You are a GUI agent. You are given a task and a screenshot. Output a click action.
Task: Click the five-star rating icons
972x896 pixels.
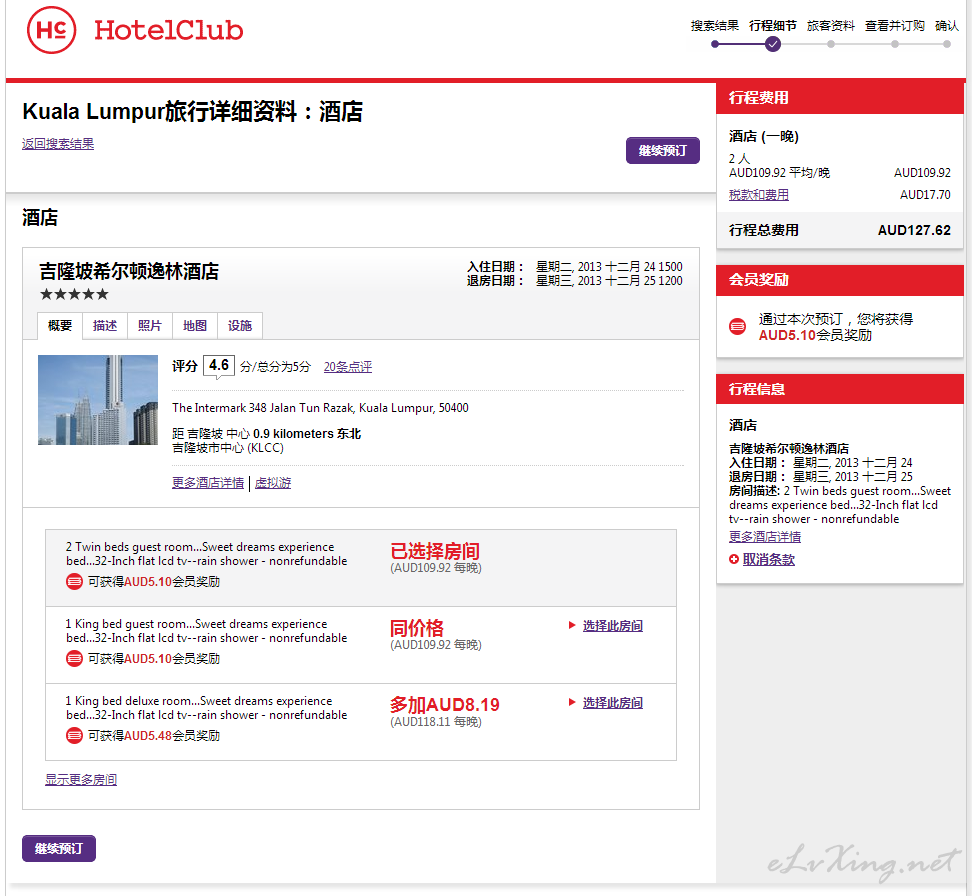(x=74, y=294)
